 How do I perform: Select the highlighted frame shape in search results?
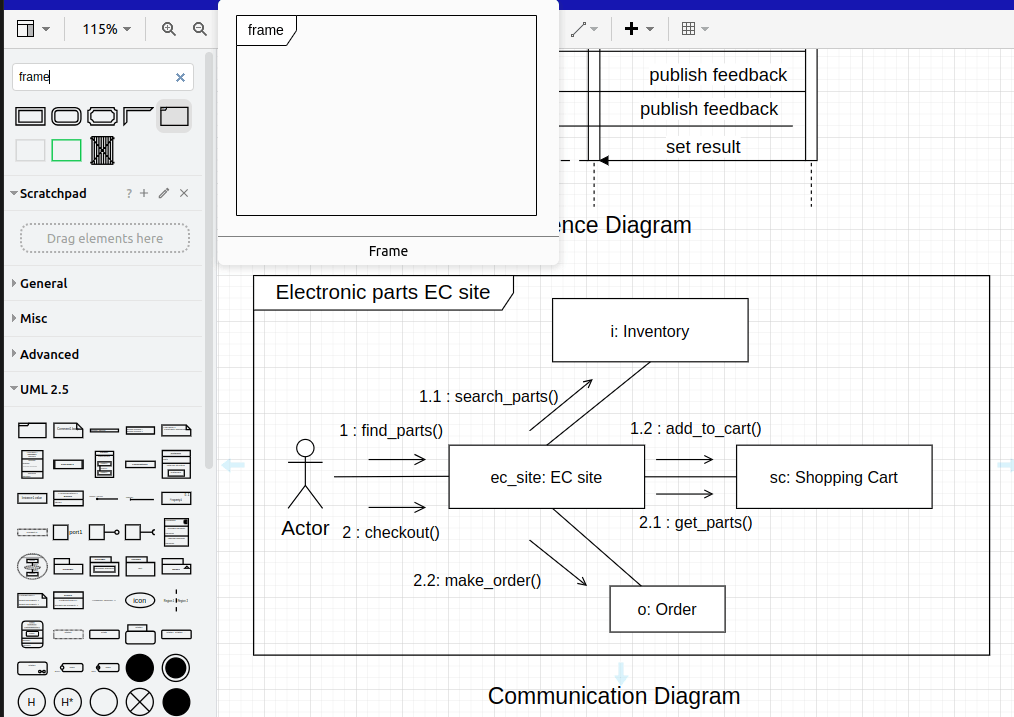coord(174,116)
